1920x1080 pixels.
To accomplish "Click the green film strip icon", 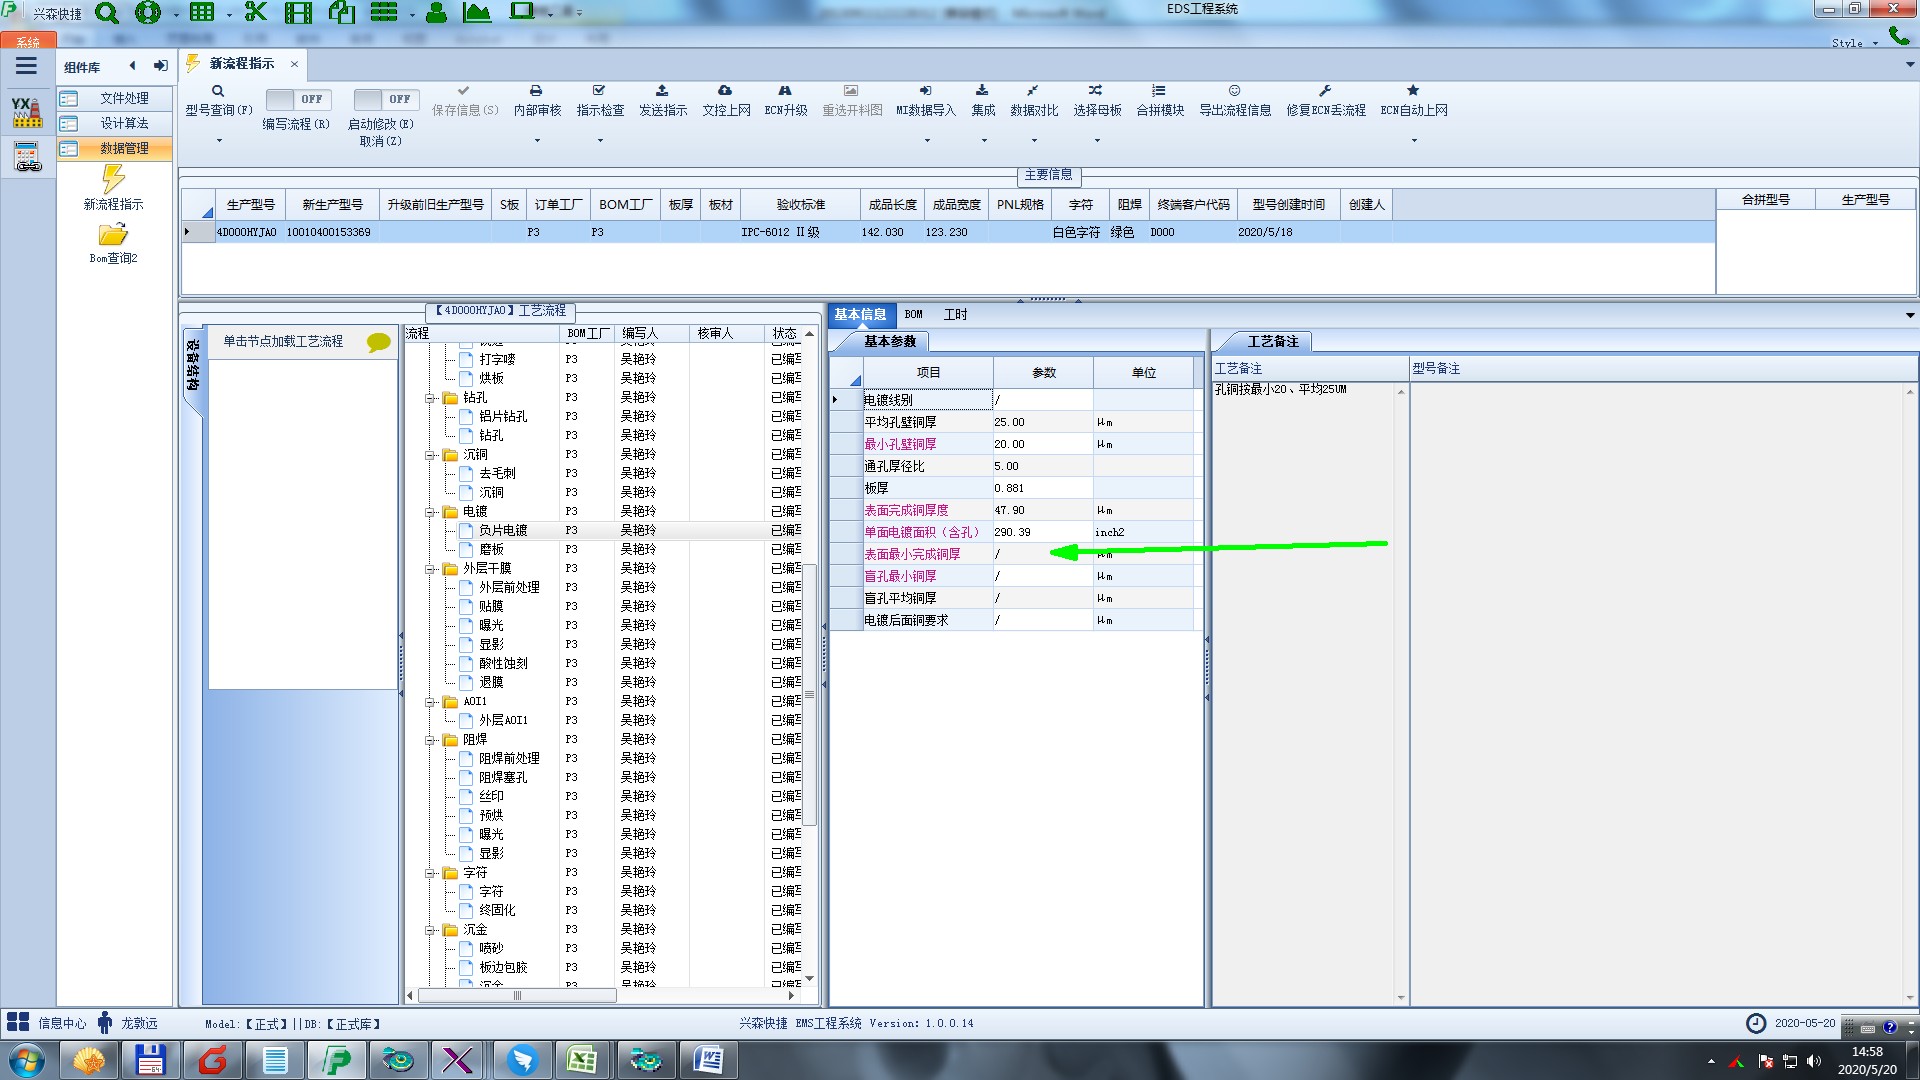I will click(x=298, y=12).
